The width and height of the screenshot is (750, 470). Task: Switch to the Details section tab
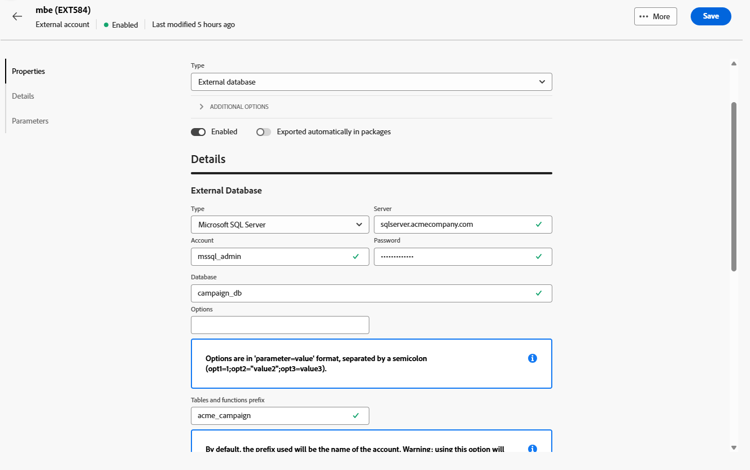23,96
